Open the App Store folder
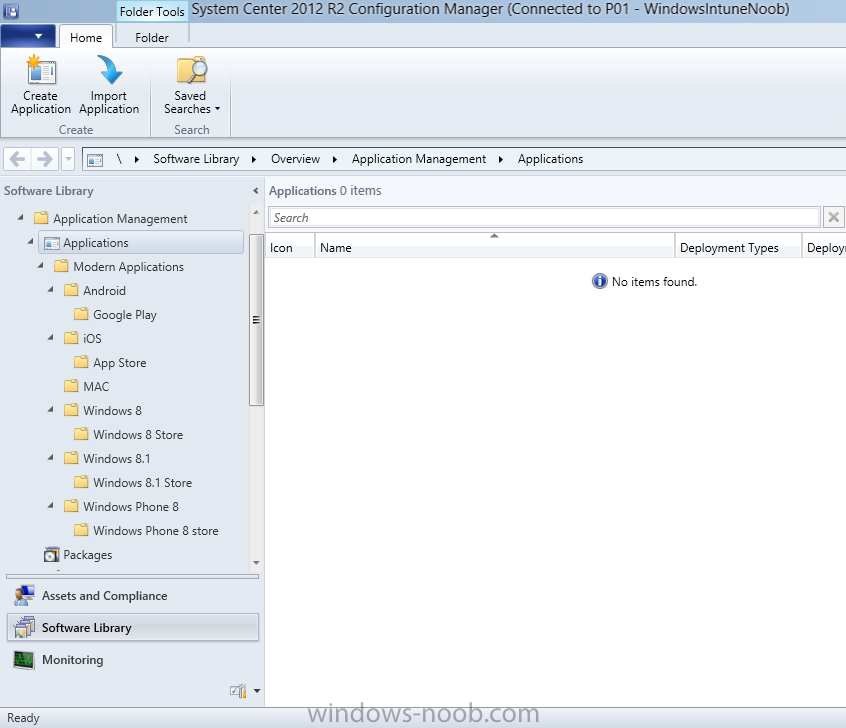Viewport: 846px width, 728px height. [120, 363]
